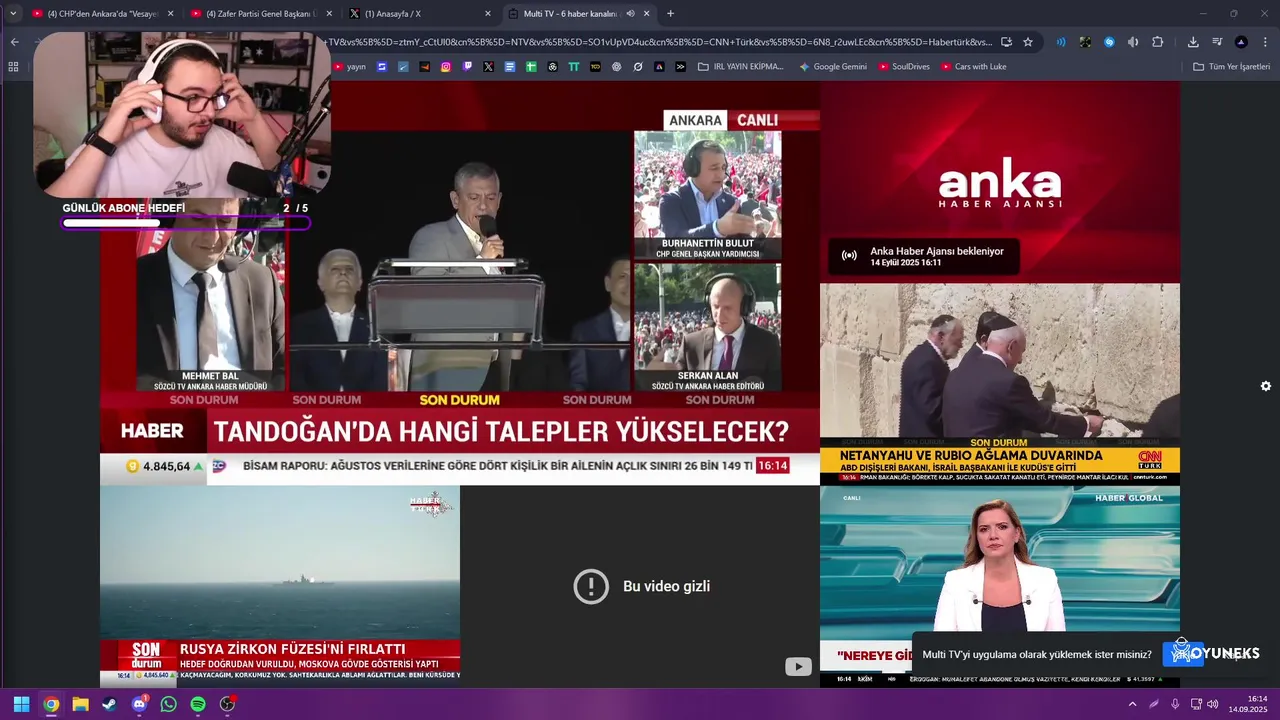Image resolution: width=1280 pixels, height=720 pixels.
Task: Click the YouTube logo on hidden video
Action: point(798,667)
